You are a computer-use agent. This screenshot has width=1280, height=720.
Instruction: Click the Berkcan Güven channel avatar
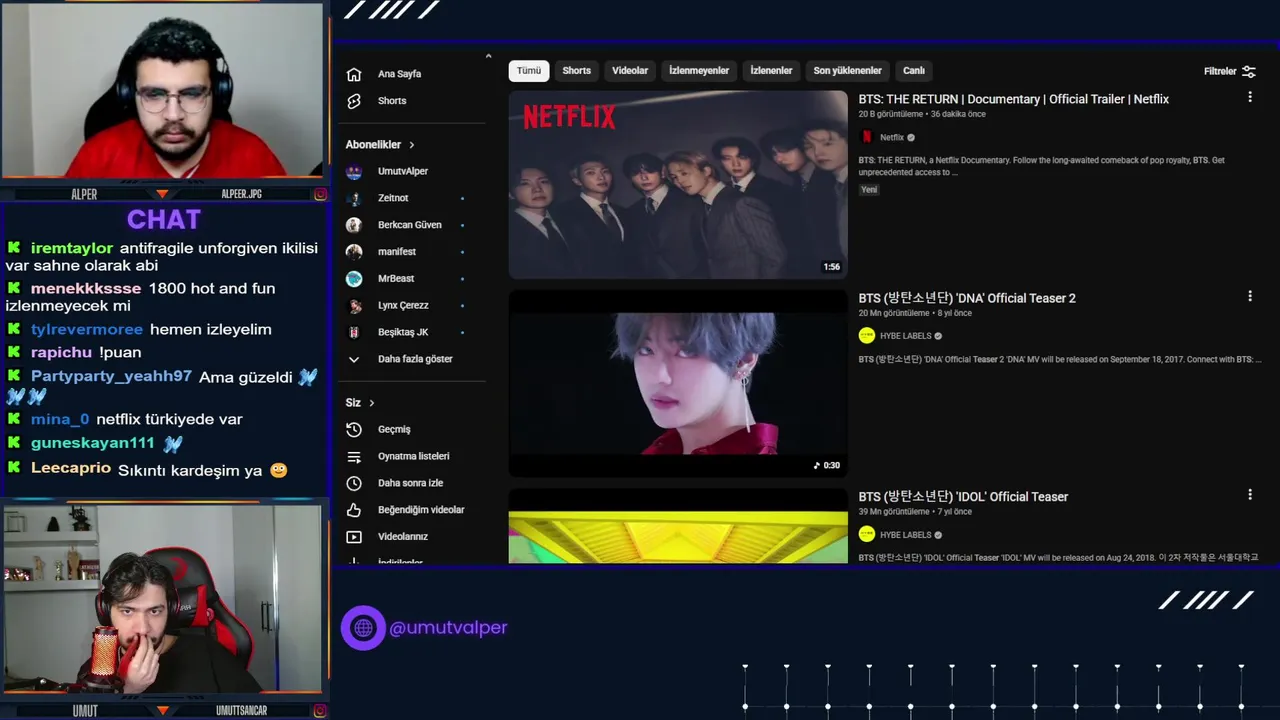(x=354, y=225)
